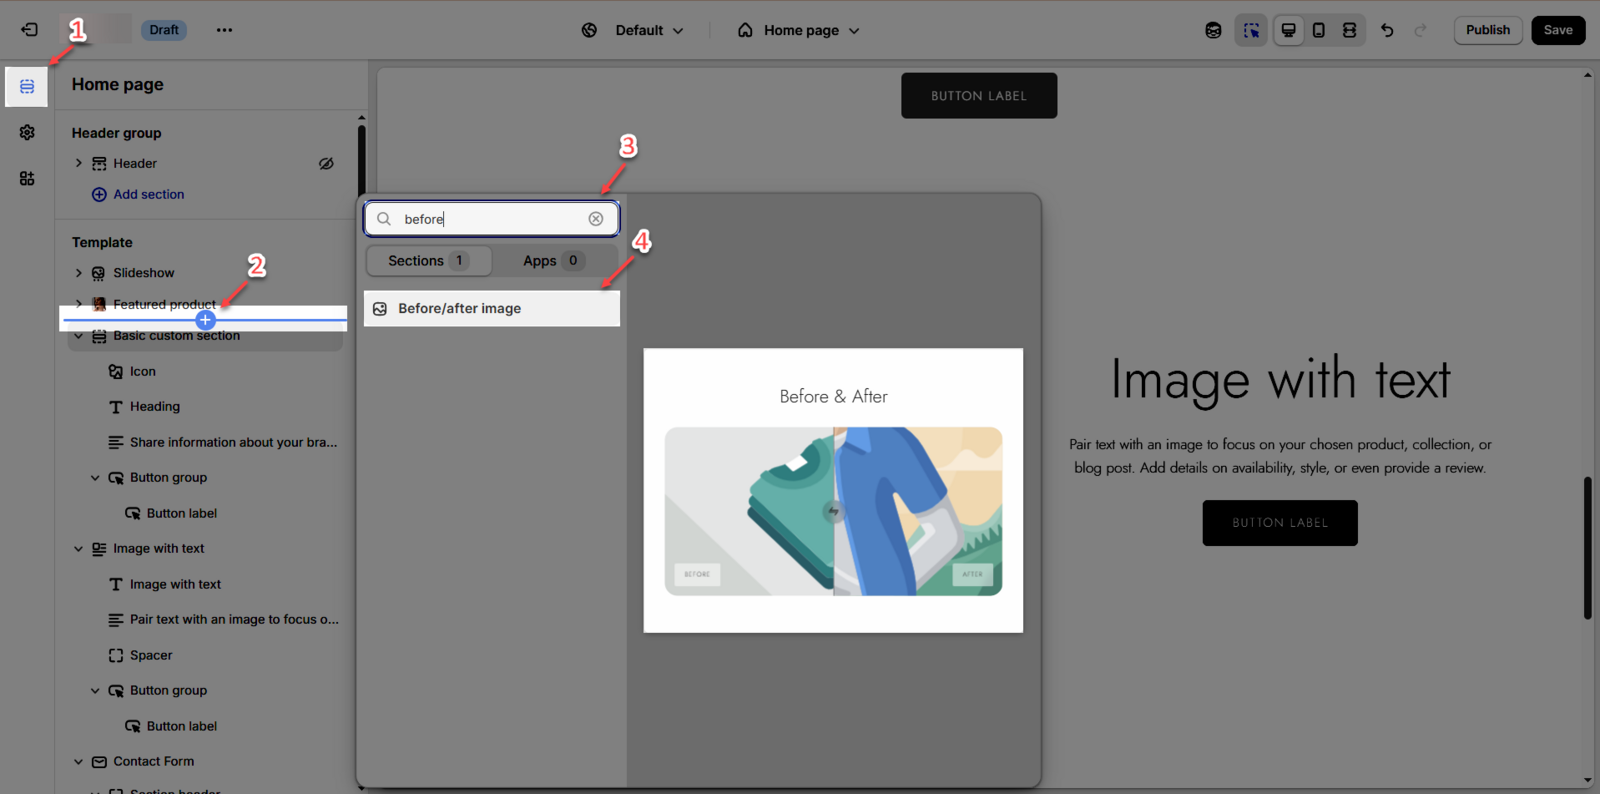This screenshot has width=1600, height=794.
Task: Open the three-dot more actions menu
Action: click(224, 30)
